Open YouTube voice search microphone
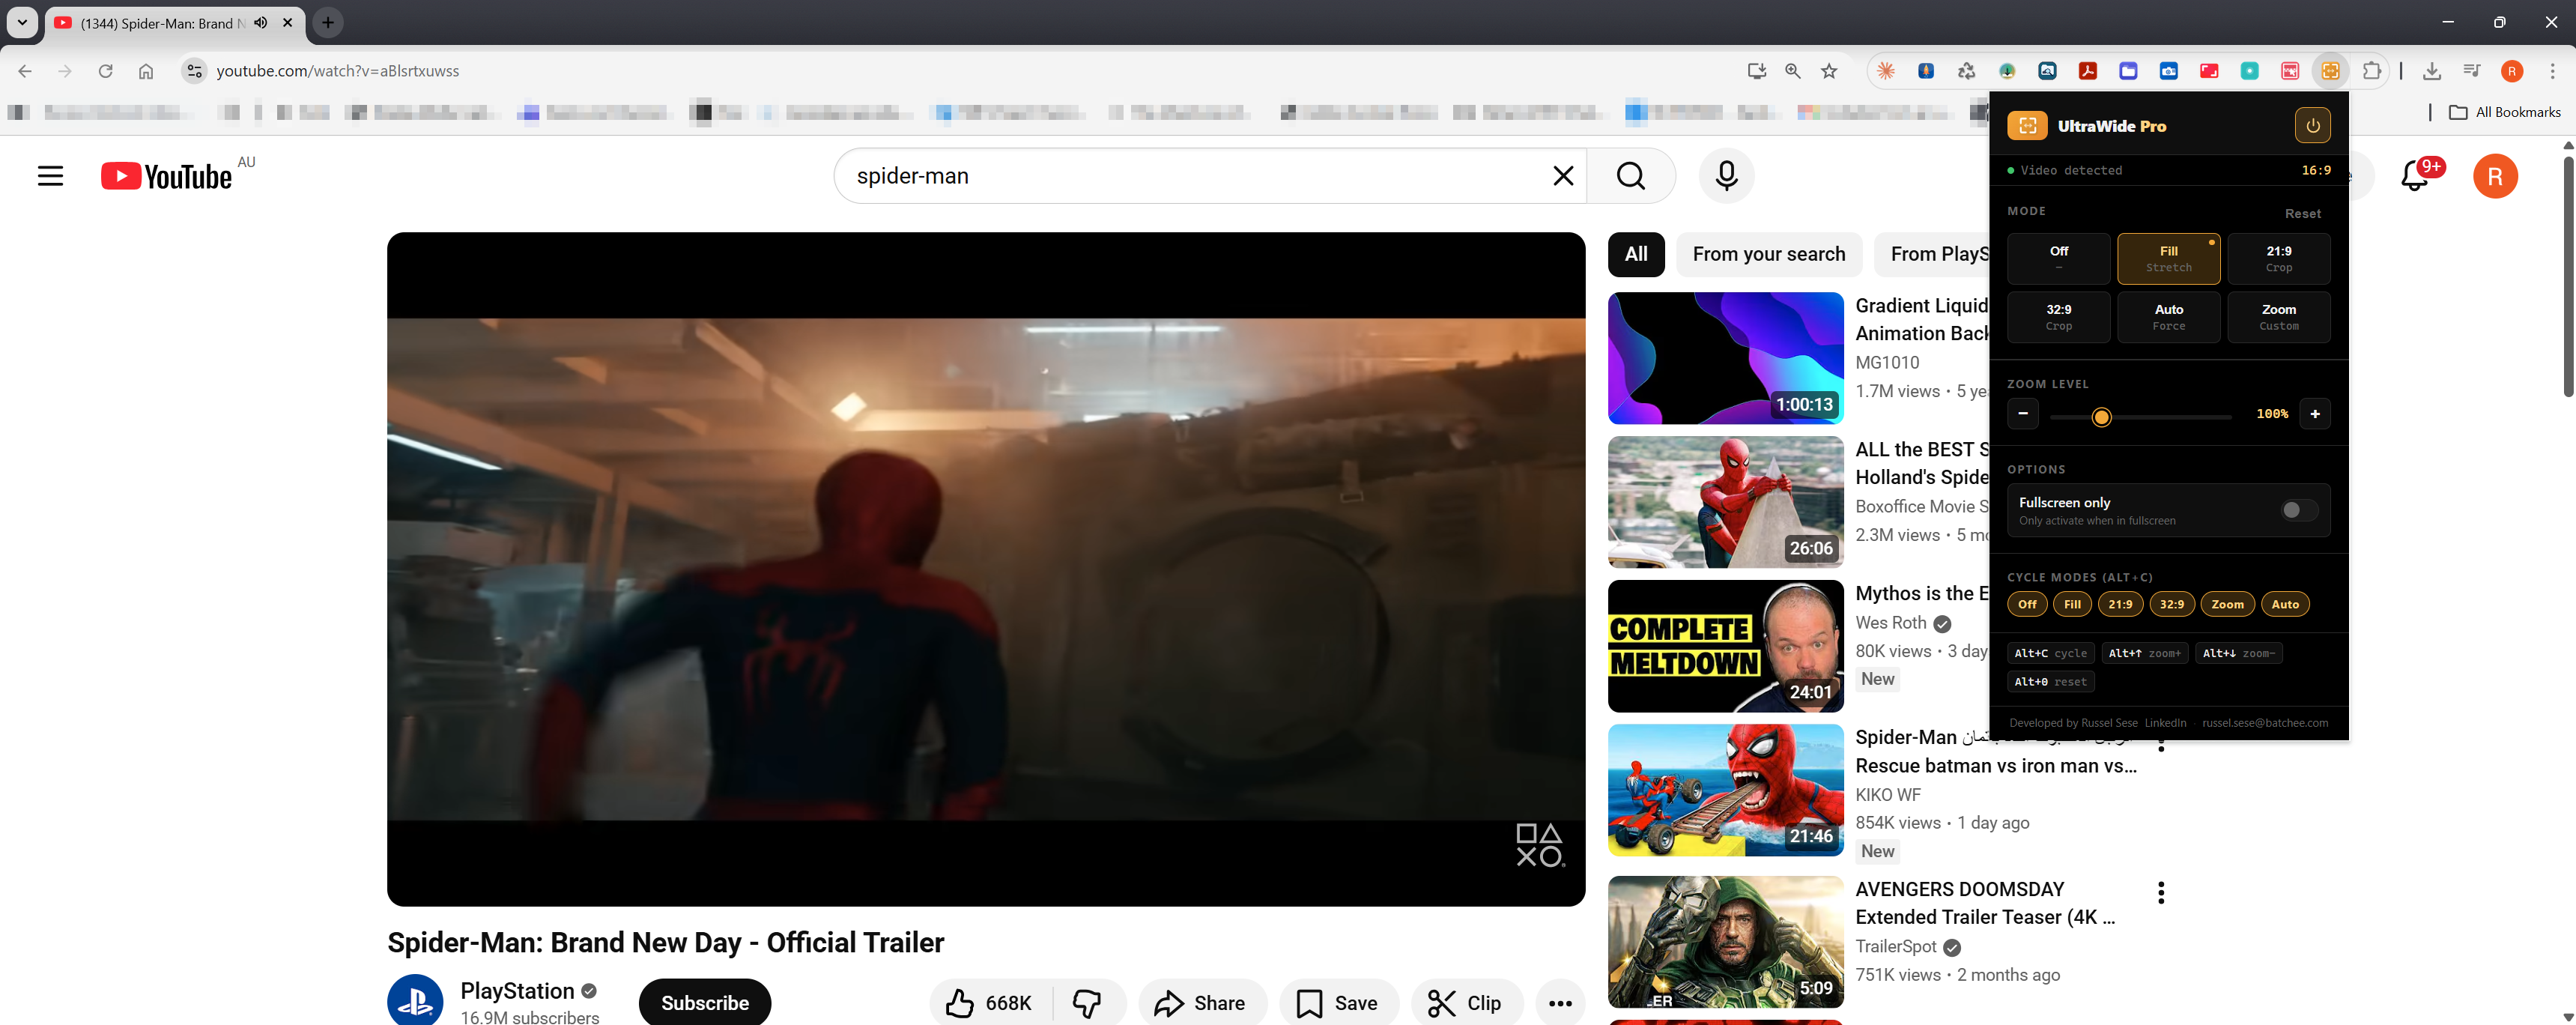This screenshot has width=2576, height=1025. 1726,176
